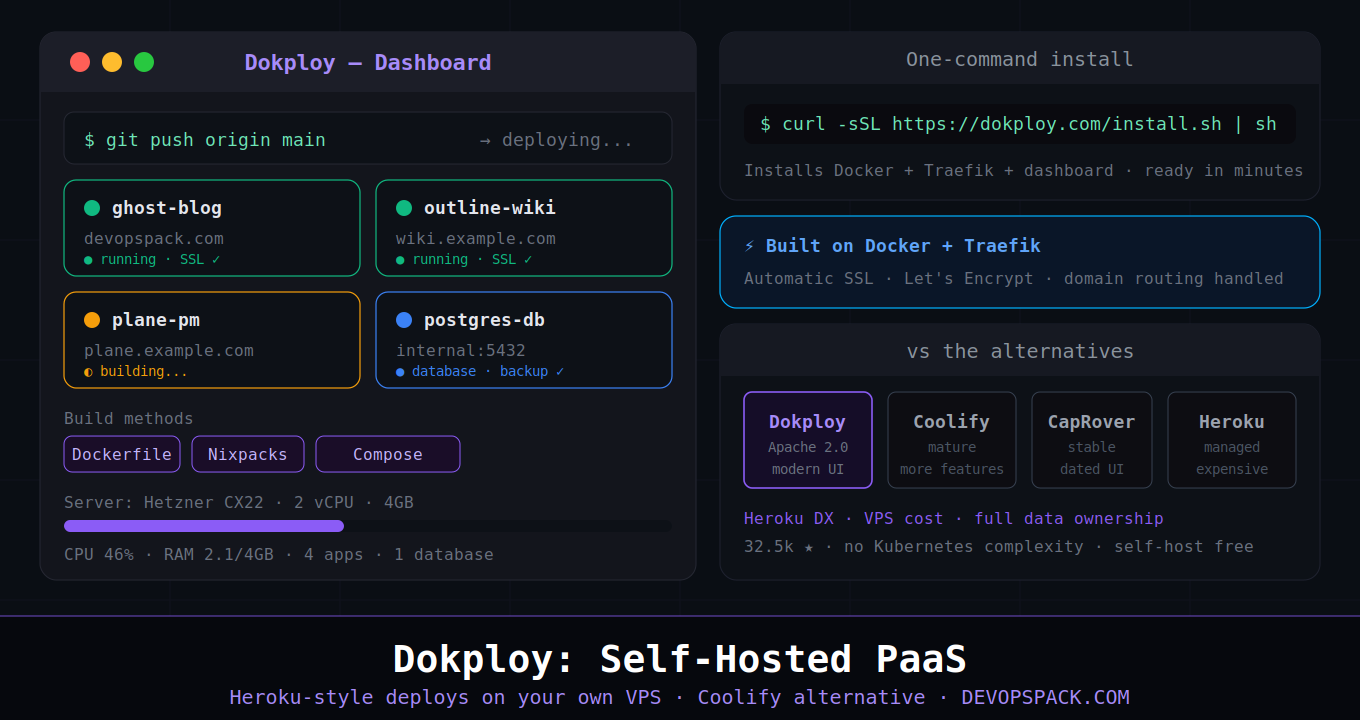Click the internal:5432 address text
Viewport: 1360px width, 720px height.
[x=461, y=351]
